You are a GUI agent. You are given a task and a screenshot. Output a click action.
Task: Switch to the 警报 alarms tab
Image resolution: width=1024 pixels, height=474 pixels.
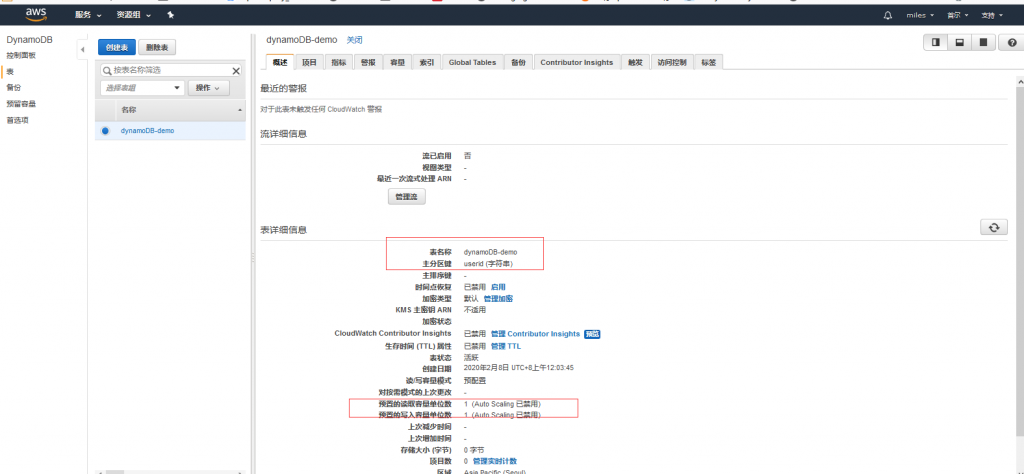(x=368, y=62)
